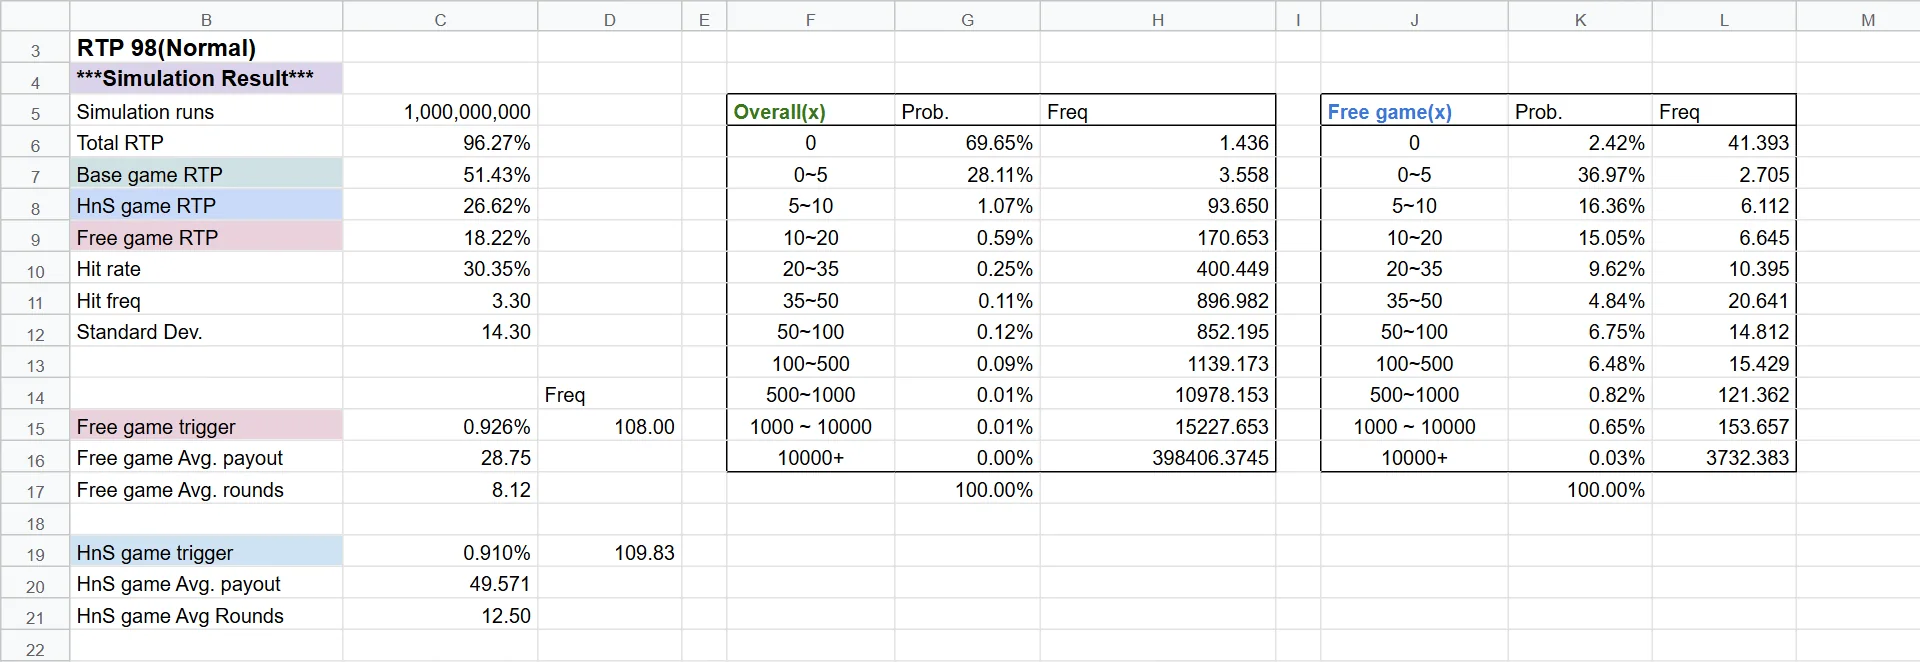Click the 28.75 payout value
Viewport: 1920px width, 662px height.
(x=440, y=458)
